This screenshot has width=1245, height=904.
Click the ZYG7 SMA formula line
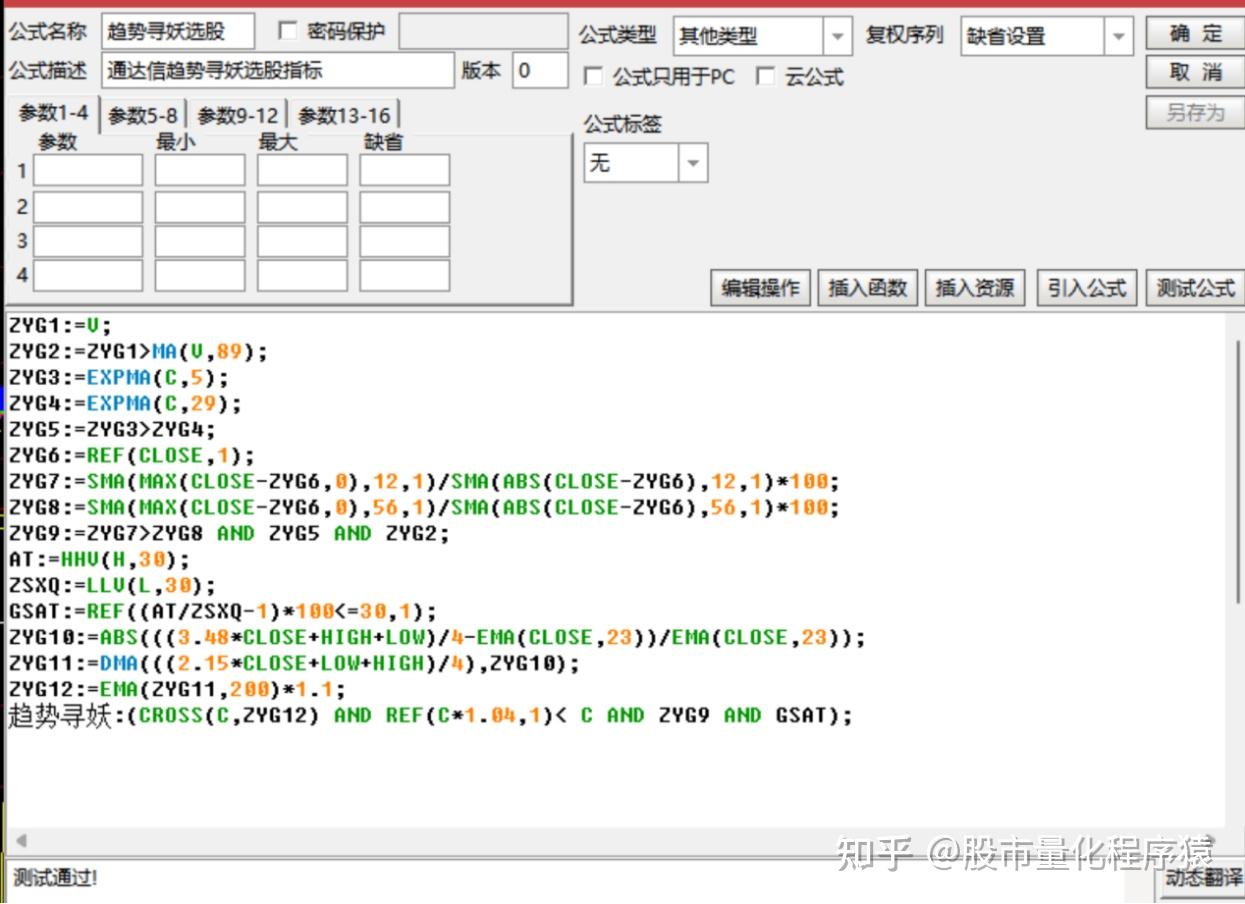[424, 481]
